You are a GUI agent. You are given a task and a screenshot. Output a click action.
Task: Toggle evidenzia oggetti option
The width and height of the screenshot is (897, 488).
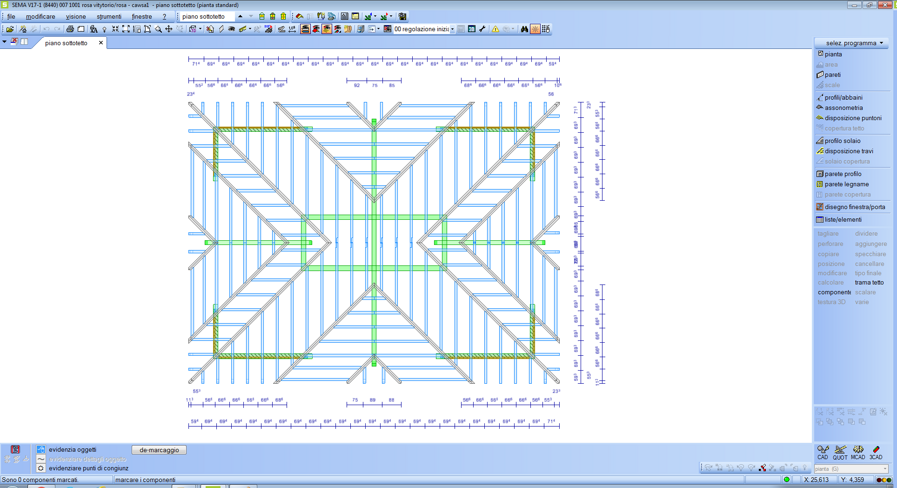(x=72, y=450)
